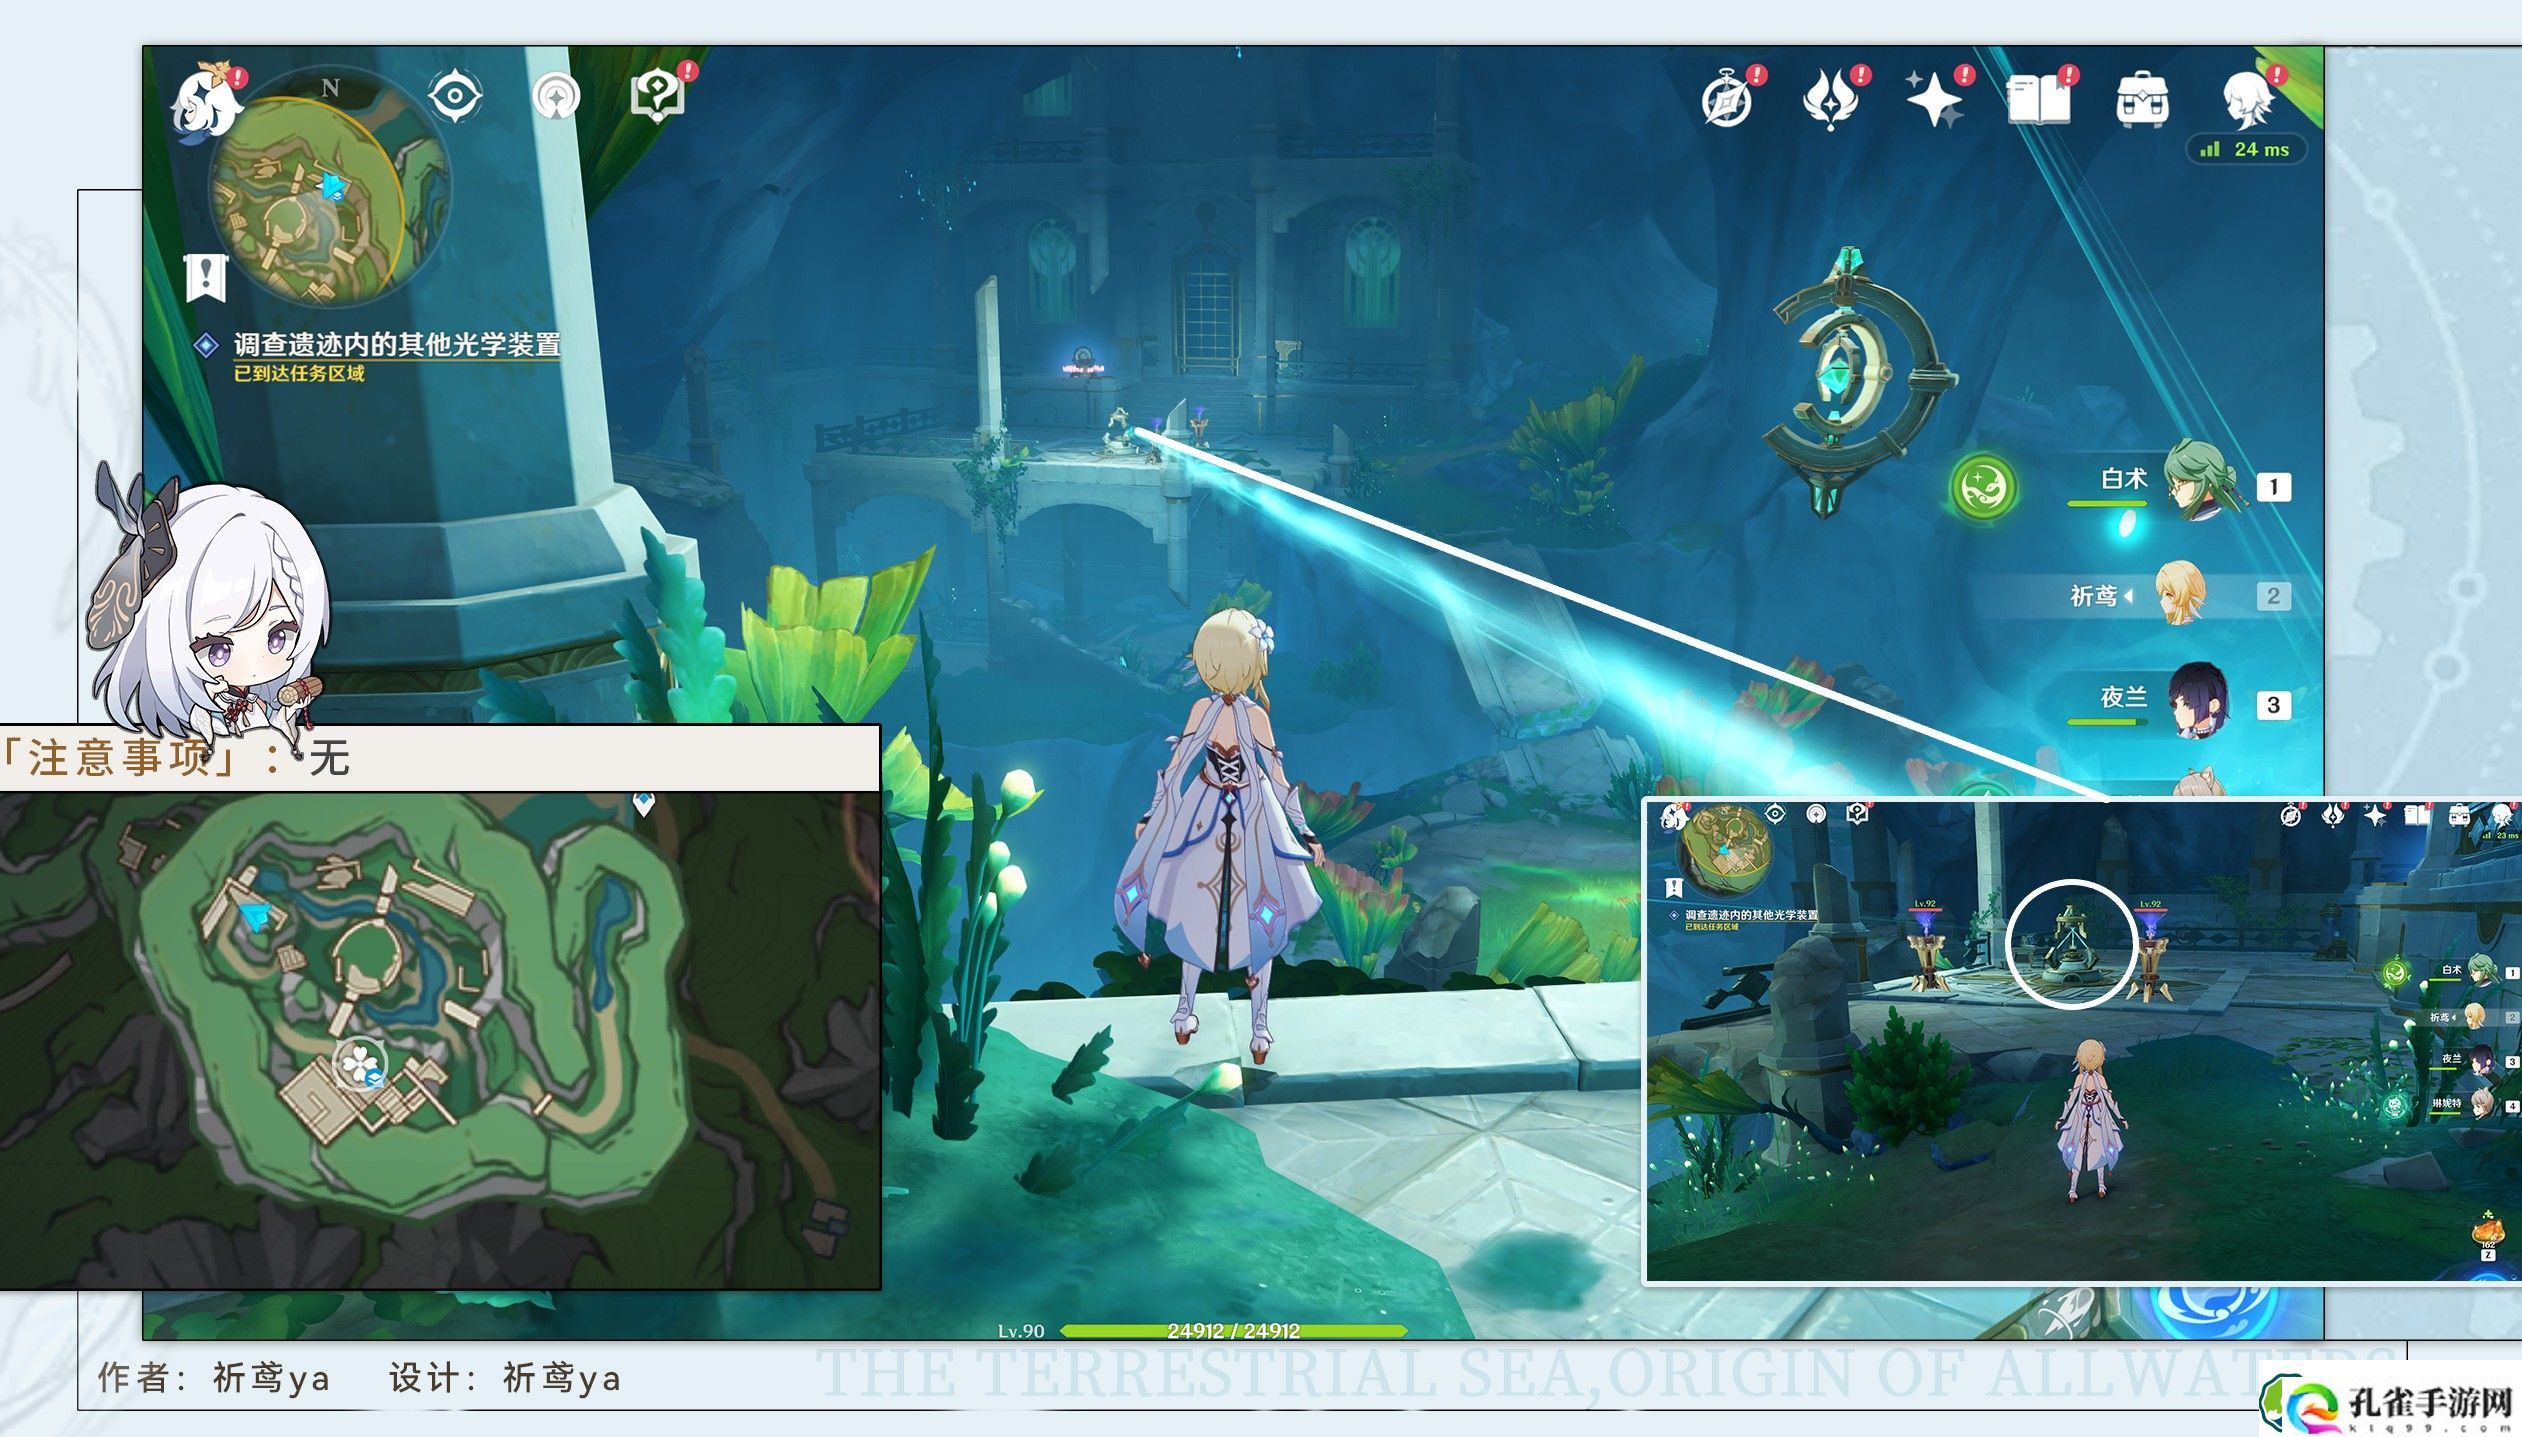Open the compass icon in main top bar

[x=1728, y=99]
